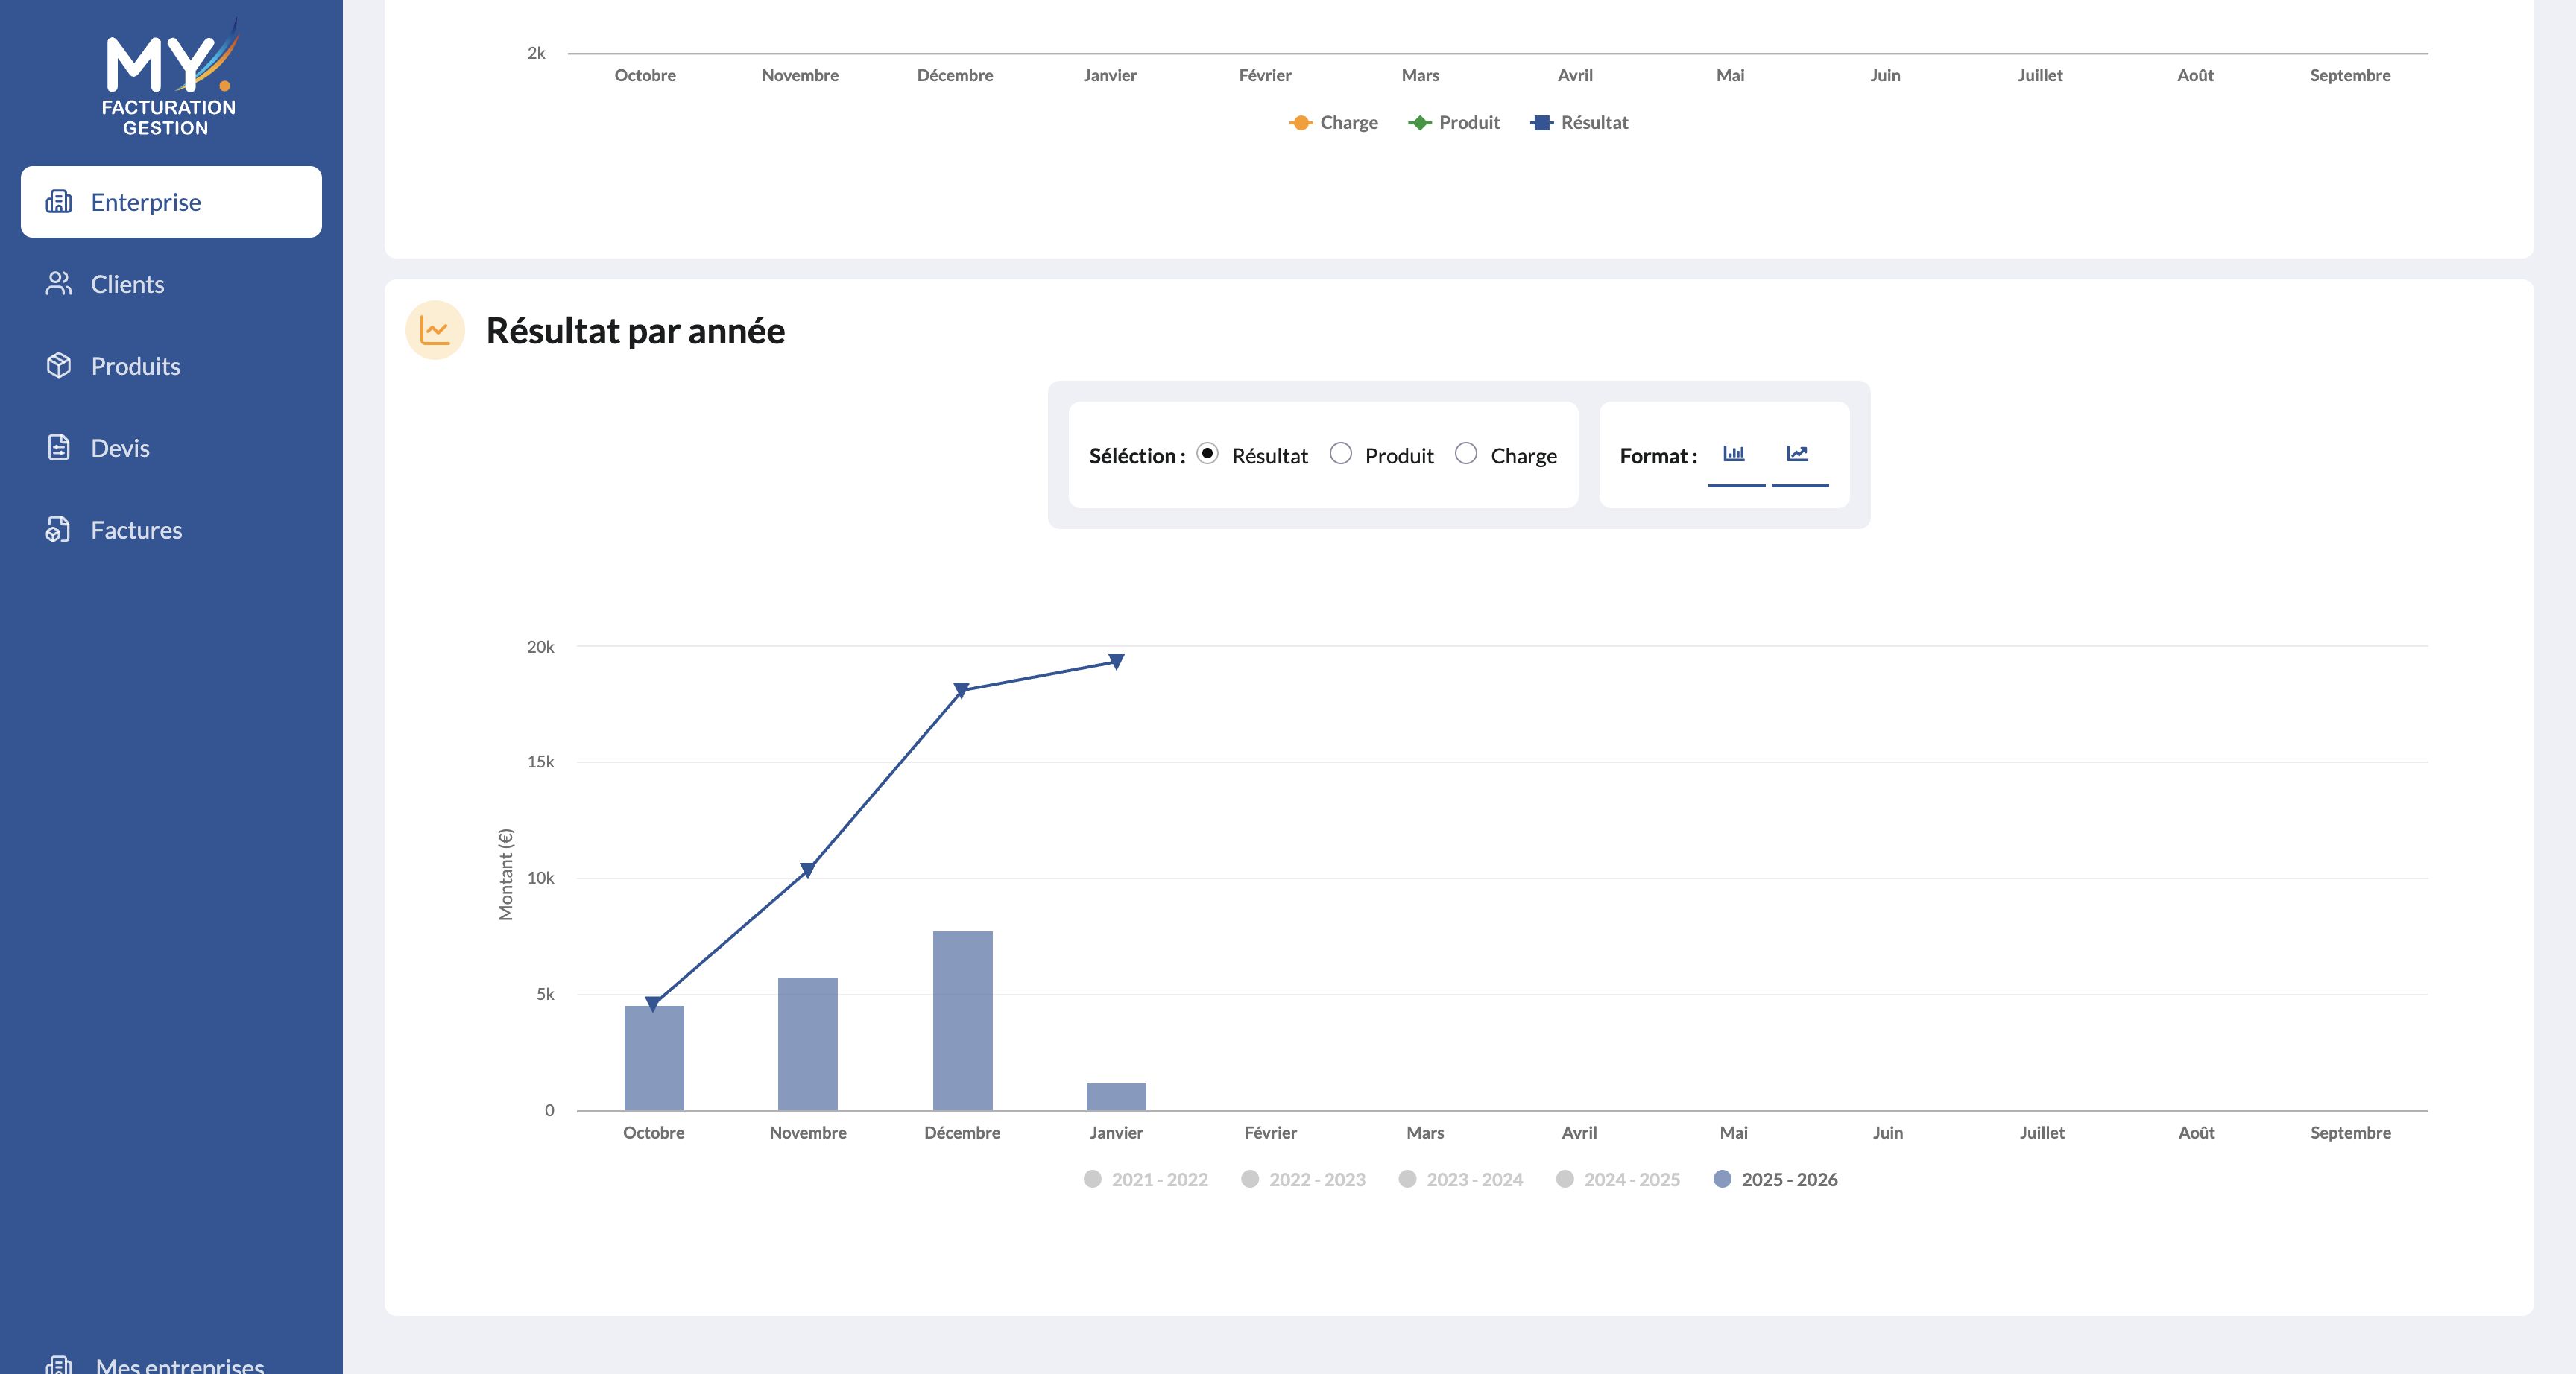Select the Factures invoice icon
Viewport: 2576px width, 1374px height.
(59, 529)
